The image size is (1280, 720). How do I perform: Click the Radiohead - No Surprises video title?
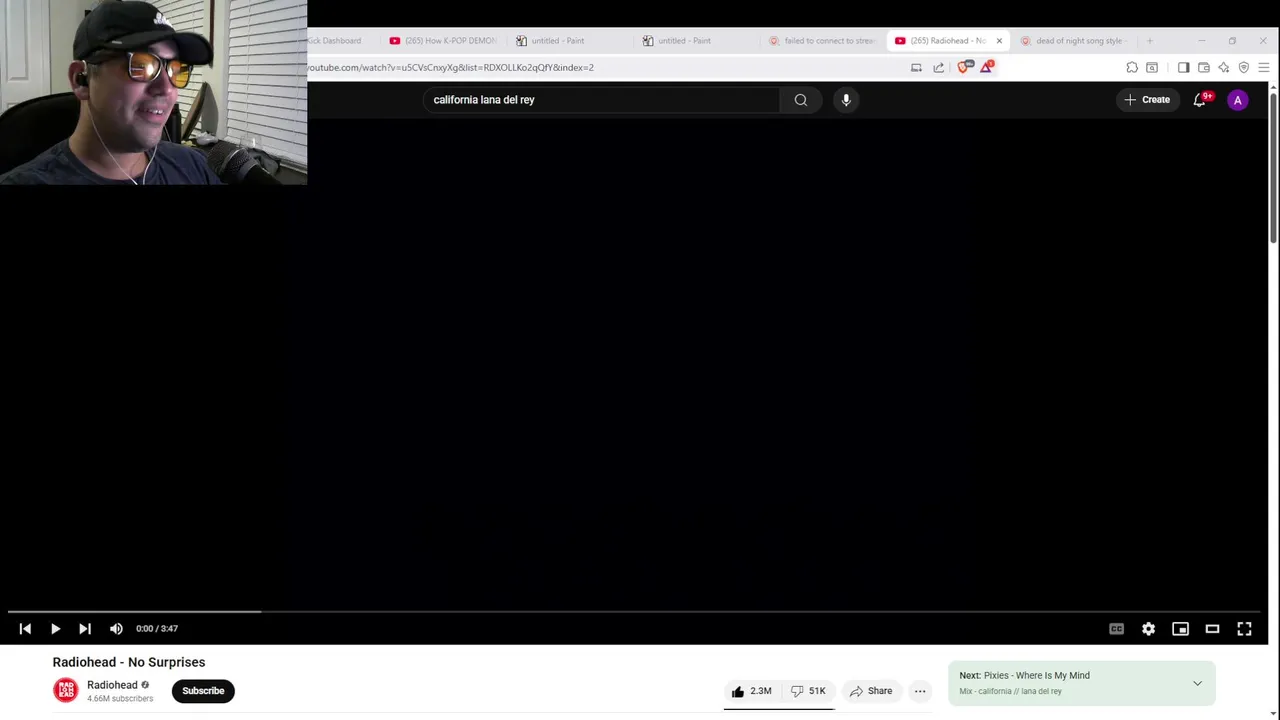click(129, 662)
